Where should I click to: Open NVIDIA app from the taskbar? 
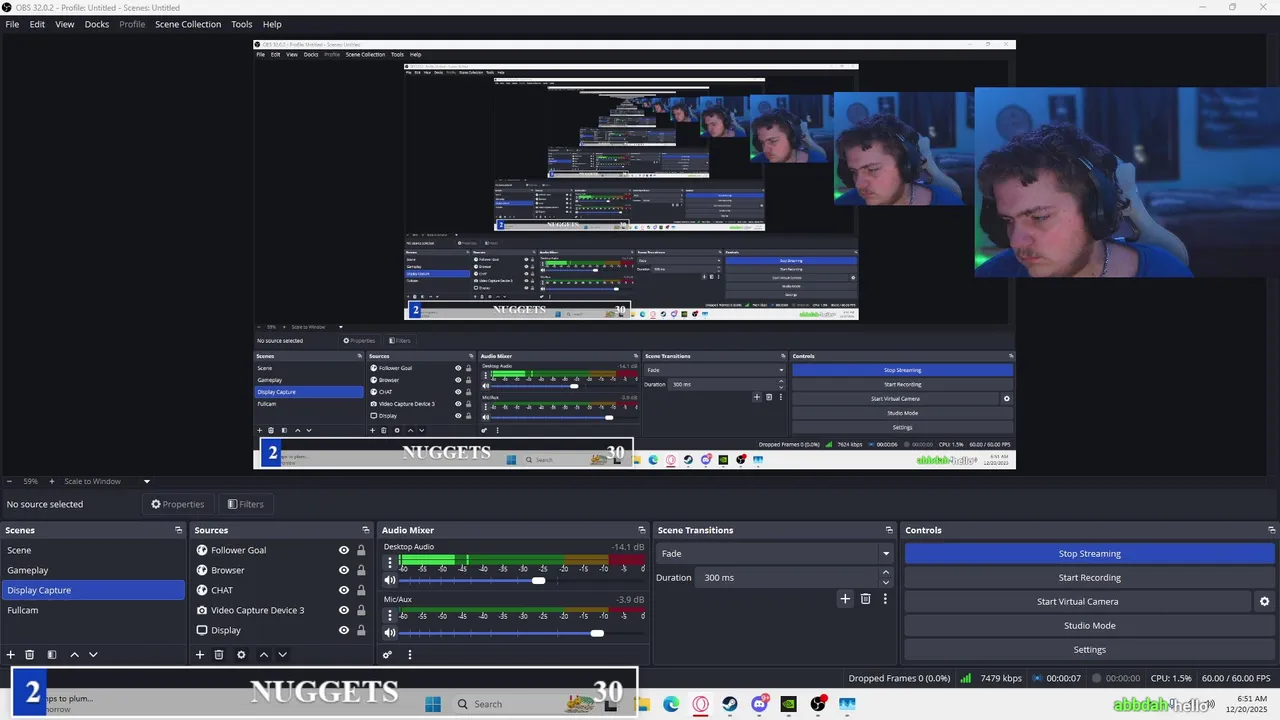789,704
